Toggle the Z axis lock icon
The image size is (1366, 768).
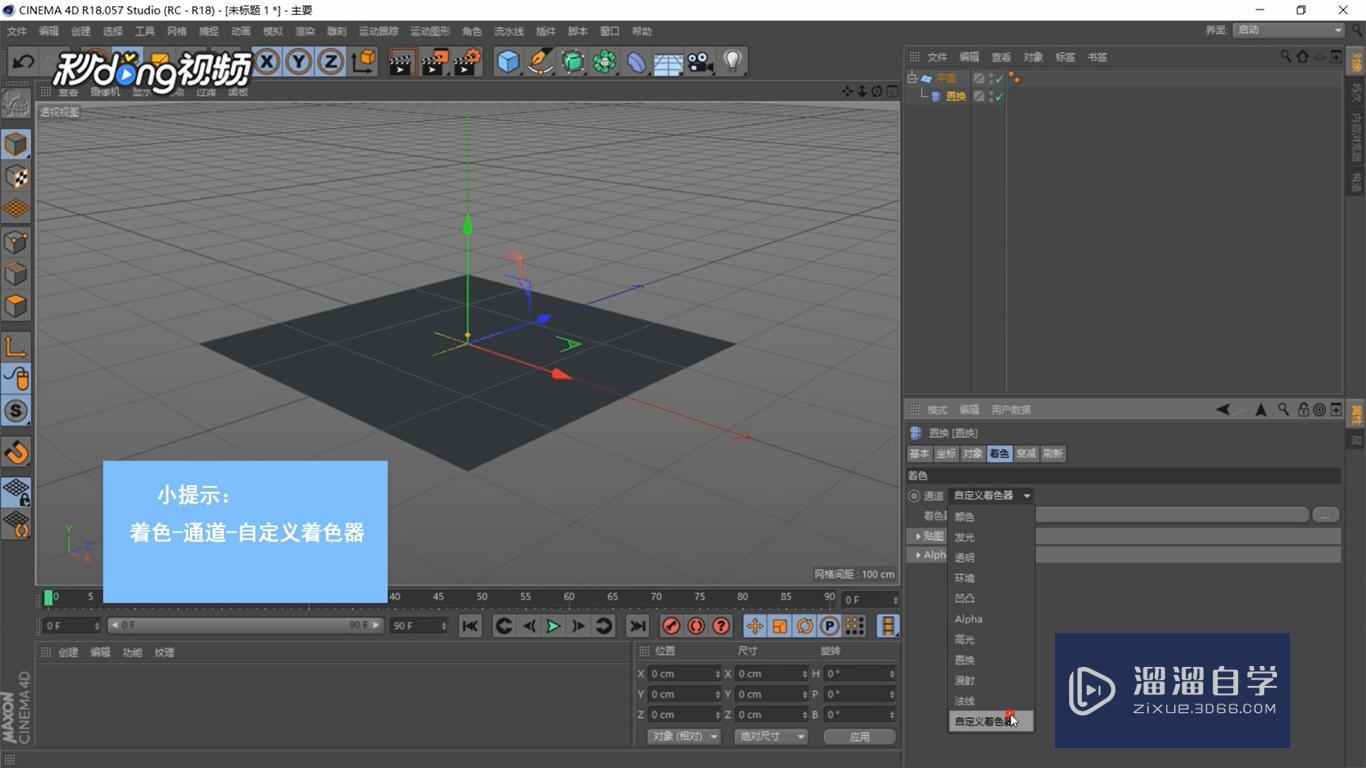330,62
